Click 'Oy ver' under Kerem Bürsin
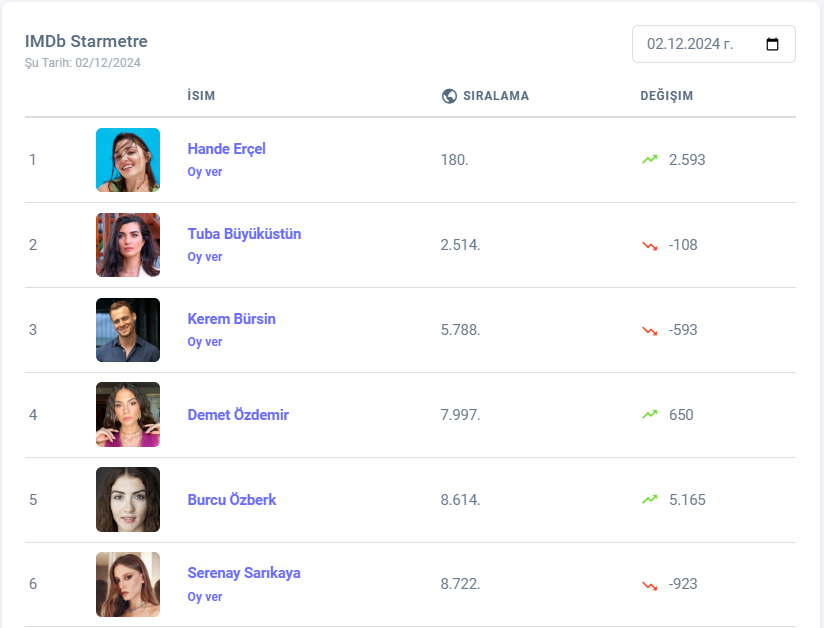 coord(205,342)
